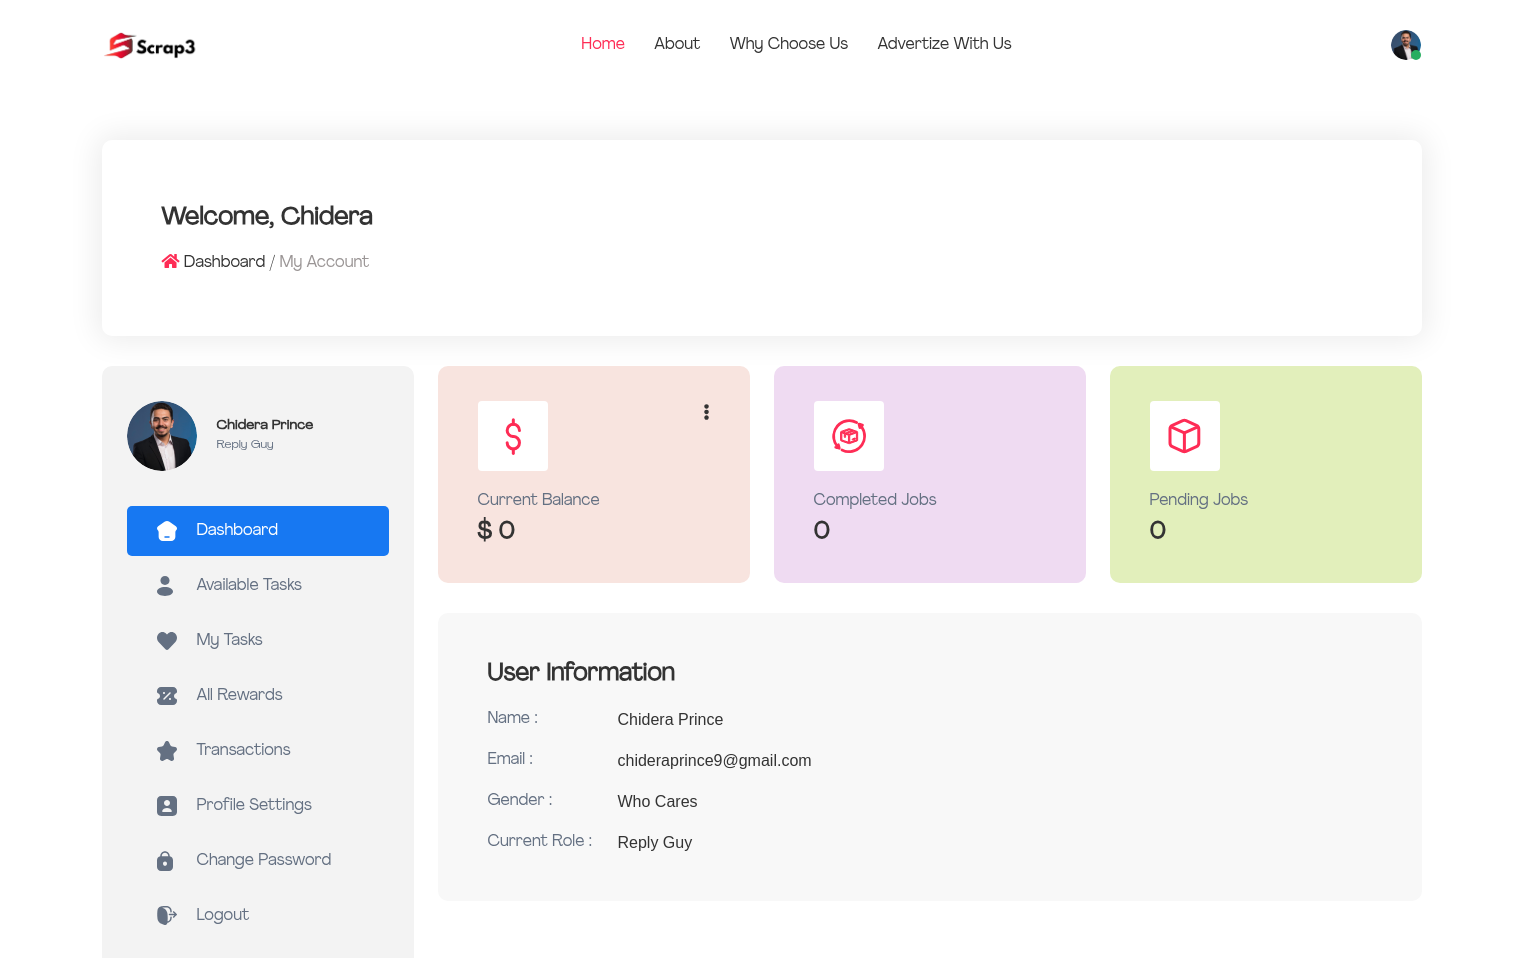Click the Completed Jobs icon
The image size is (1536, 958).
coord(849,436)
